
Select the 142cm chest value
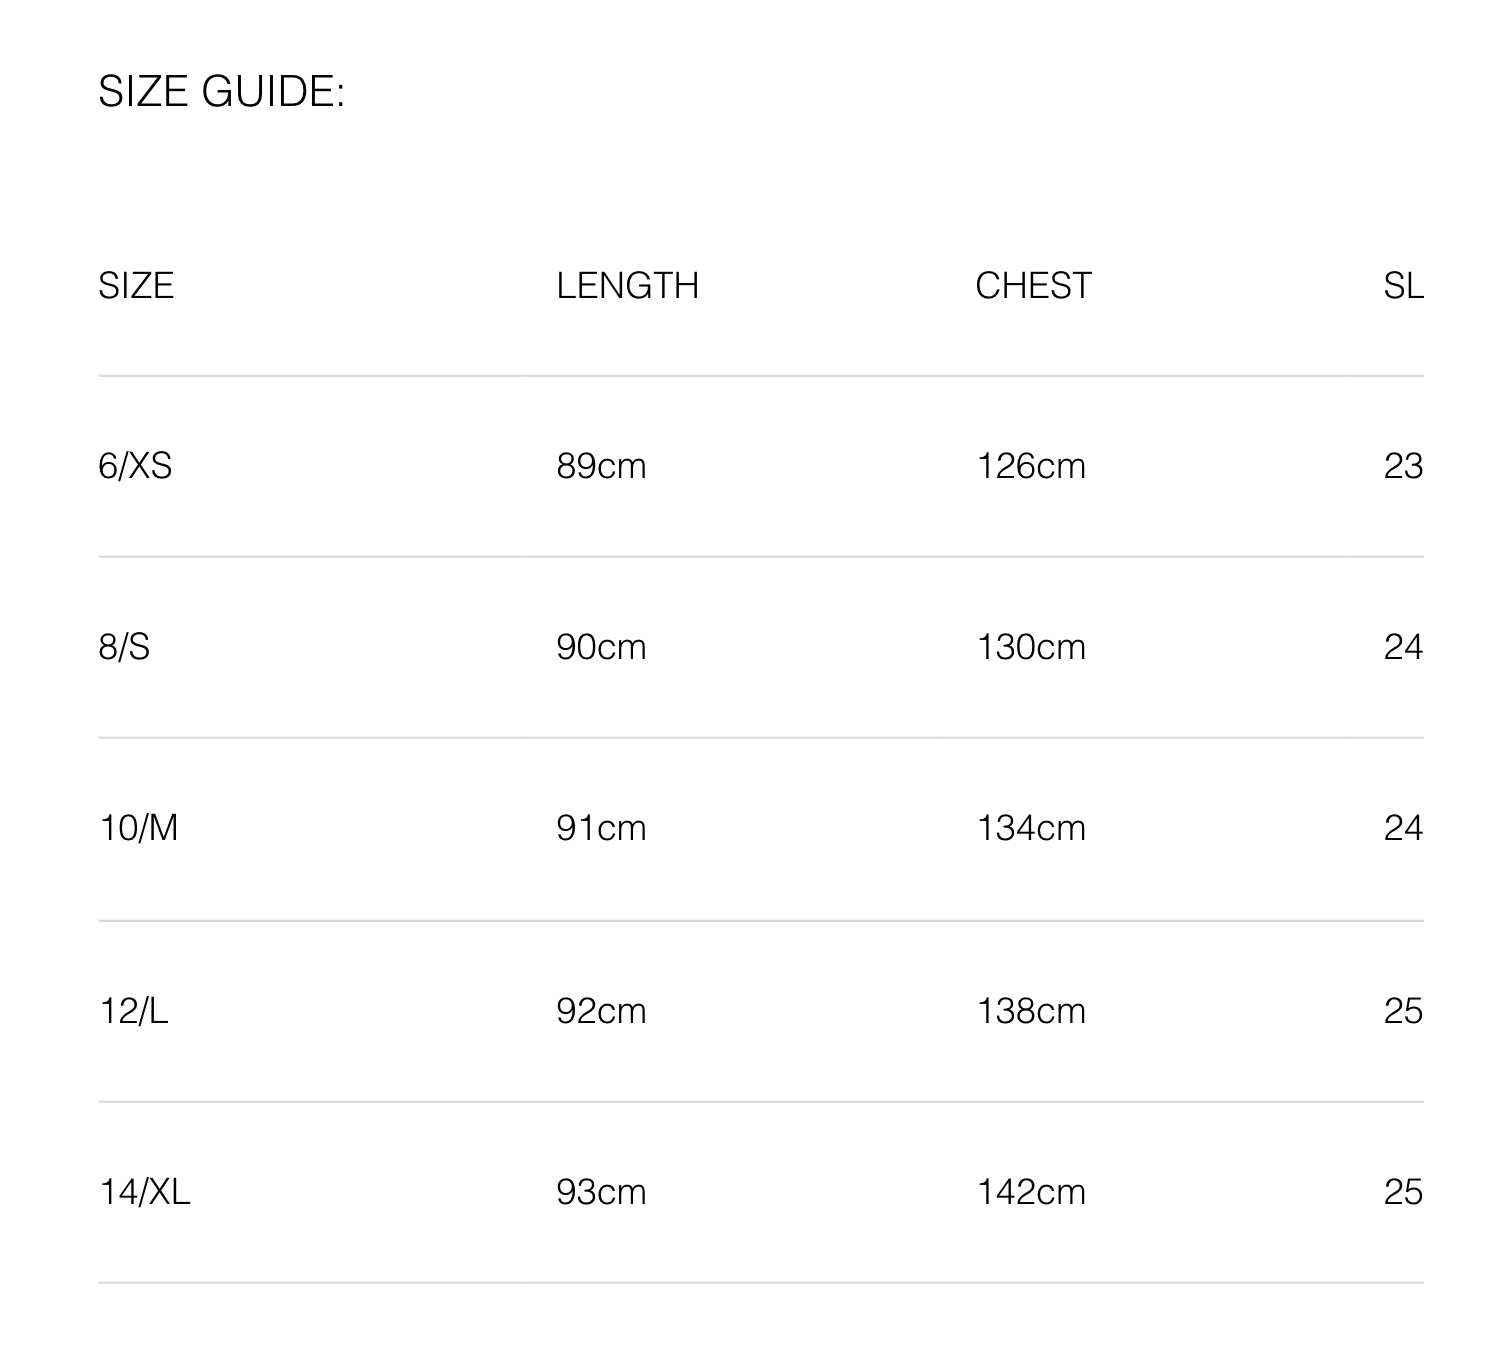click(1031, 1192)
